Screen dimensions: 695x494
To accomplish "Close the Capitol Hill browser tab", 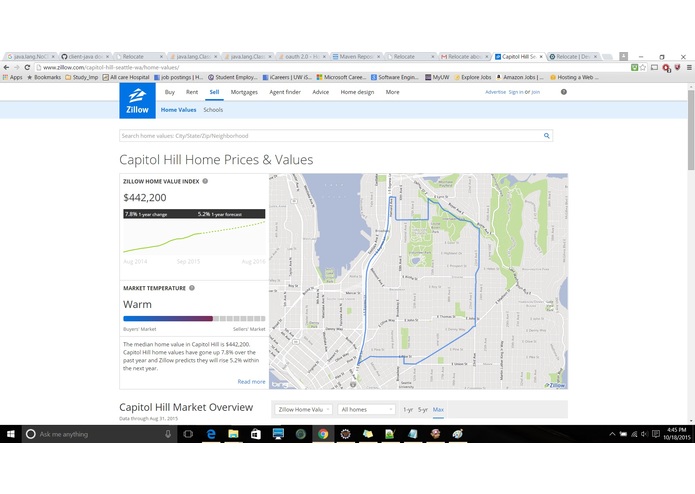I will [x=541, y=57].
